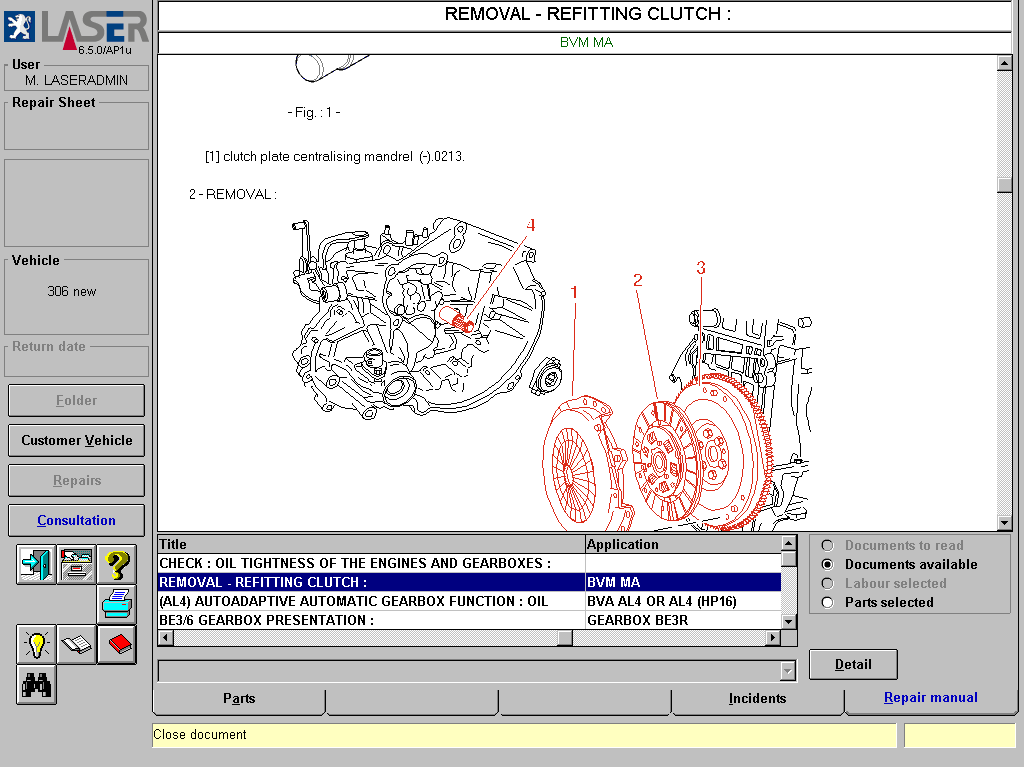Open Customer Vehicle section
Image resolution: width=1024 pixels, height=768 pixels.
tap(76, 440)
